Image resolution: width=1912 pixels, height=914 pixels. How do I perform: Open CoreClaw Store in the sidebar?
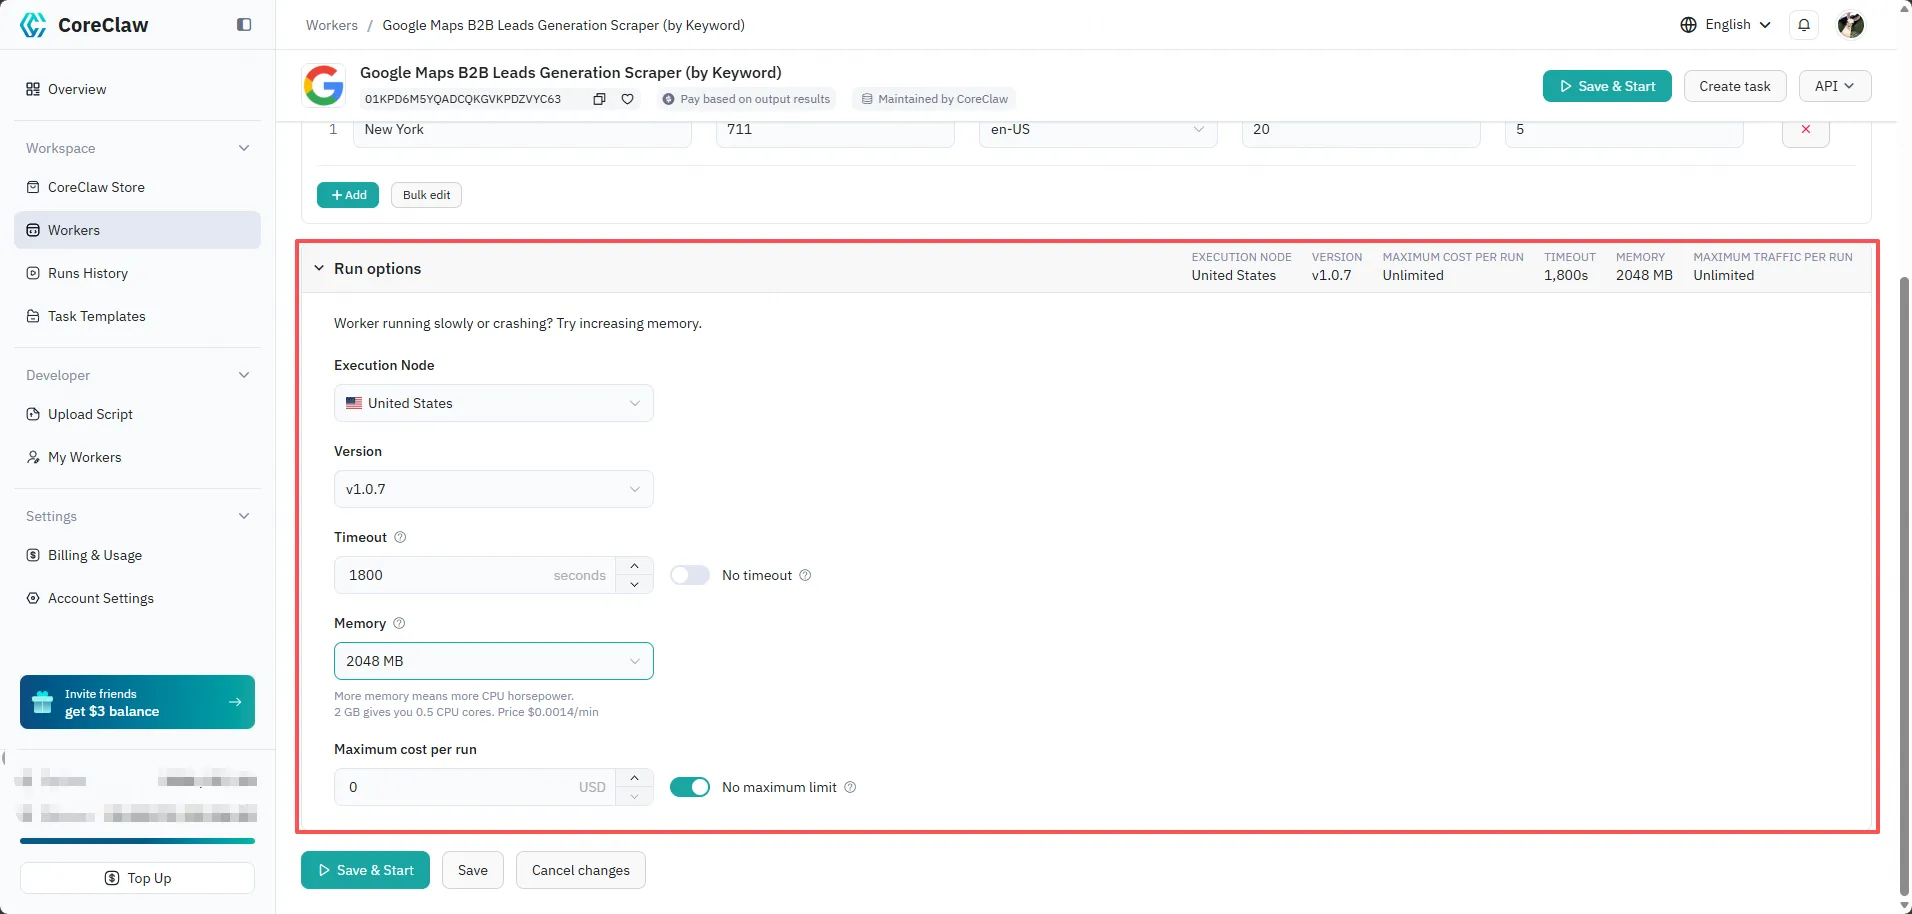point(137,187)
